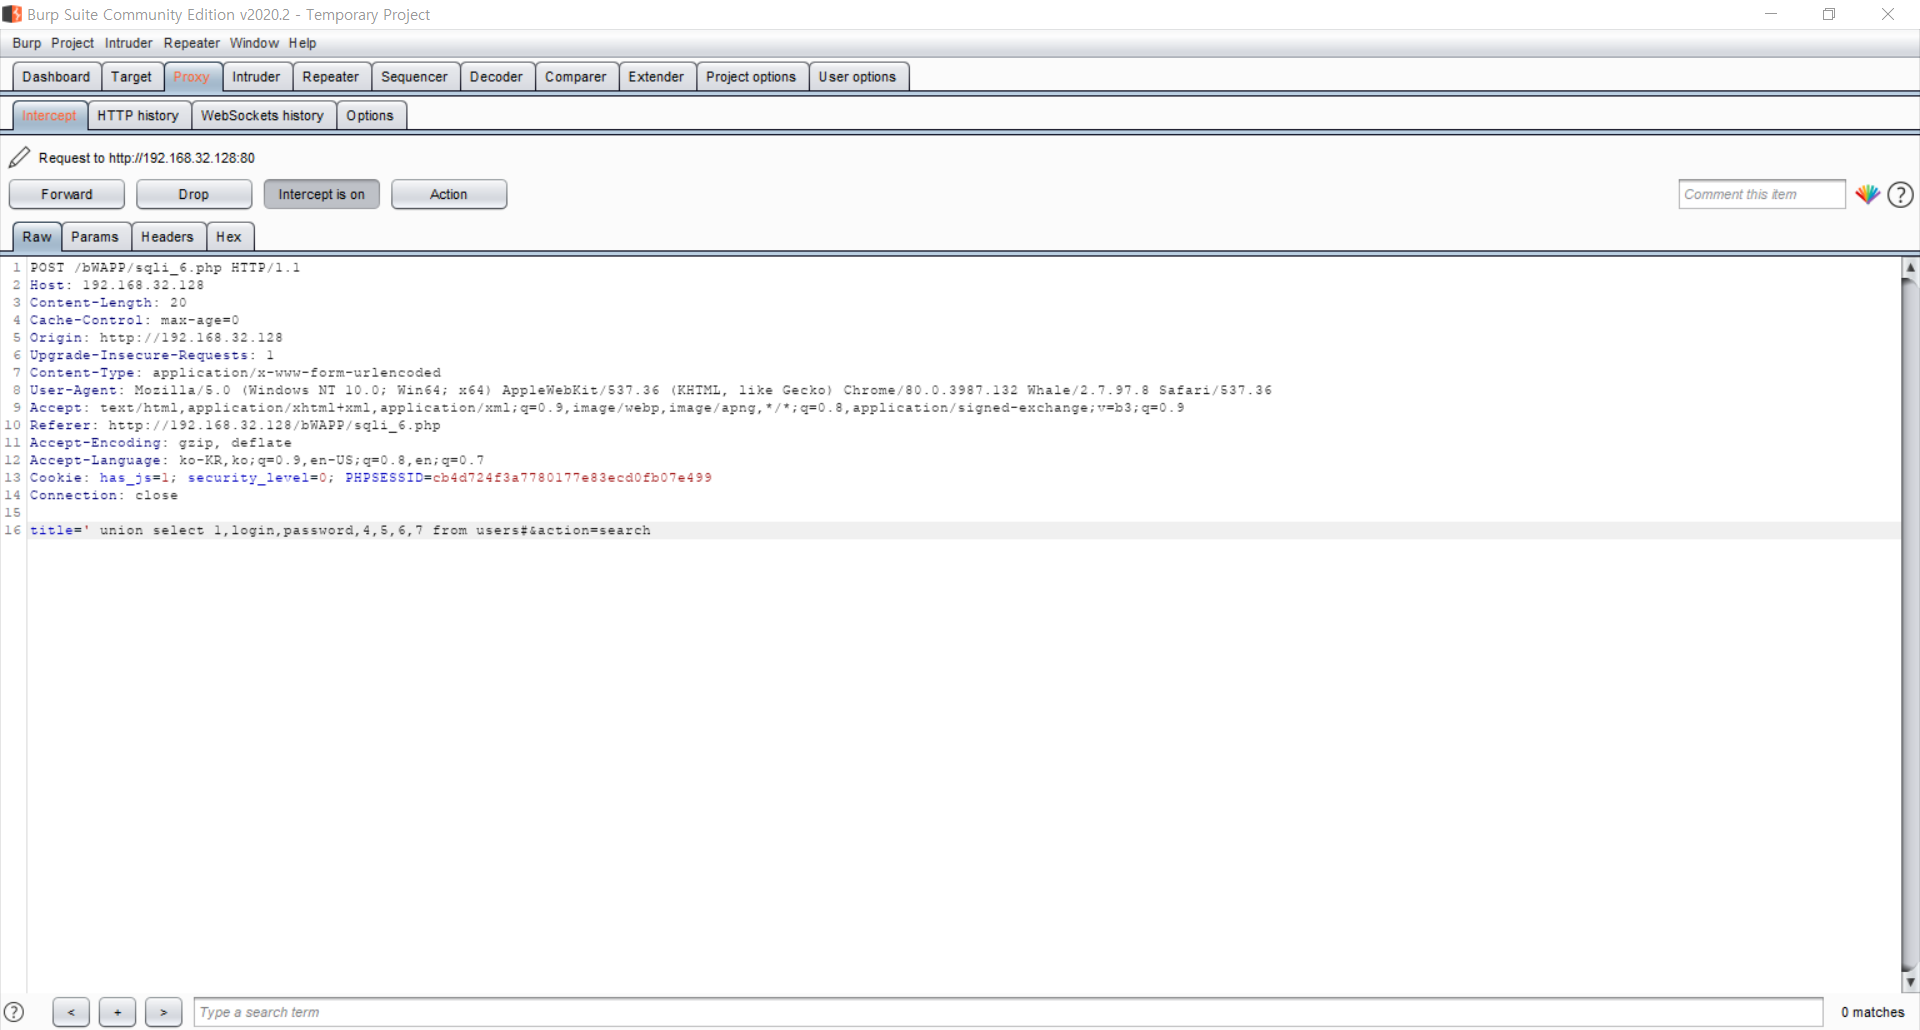Select the Raw request view tab
Screen dimensions: 1920x1030
(x=37, y=237)
